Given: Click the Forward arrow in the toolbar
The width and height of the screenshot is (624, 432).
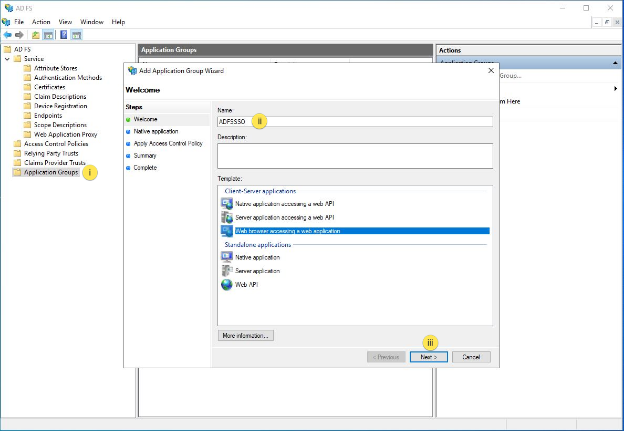Looking at the screenshot, I should coord(21,33).
